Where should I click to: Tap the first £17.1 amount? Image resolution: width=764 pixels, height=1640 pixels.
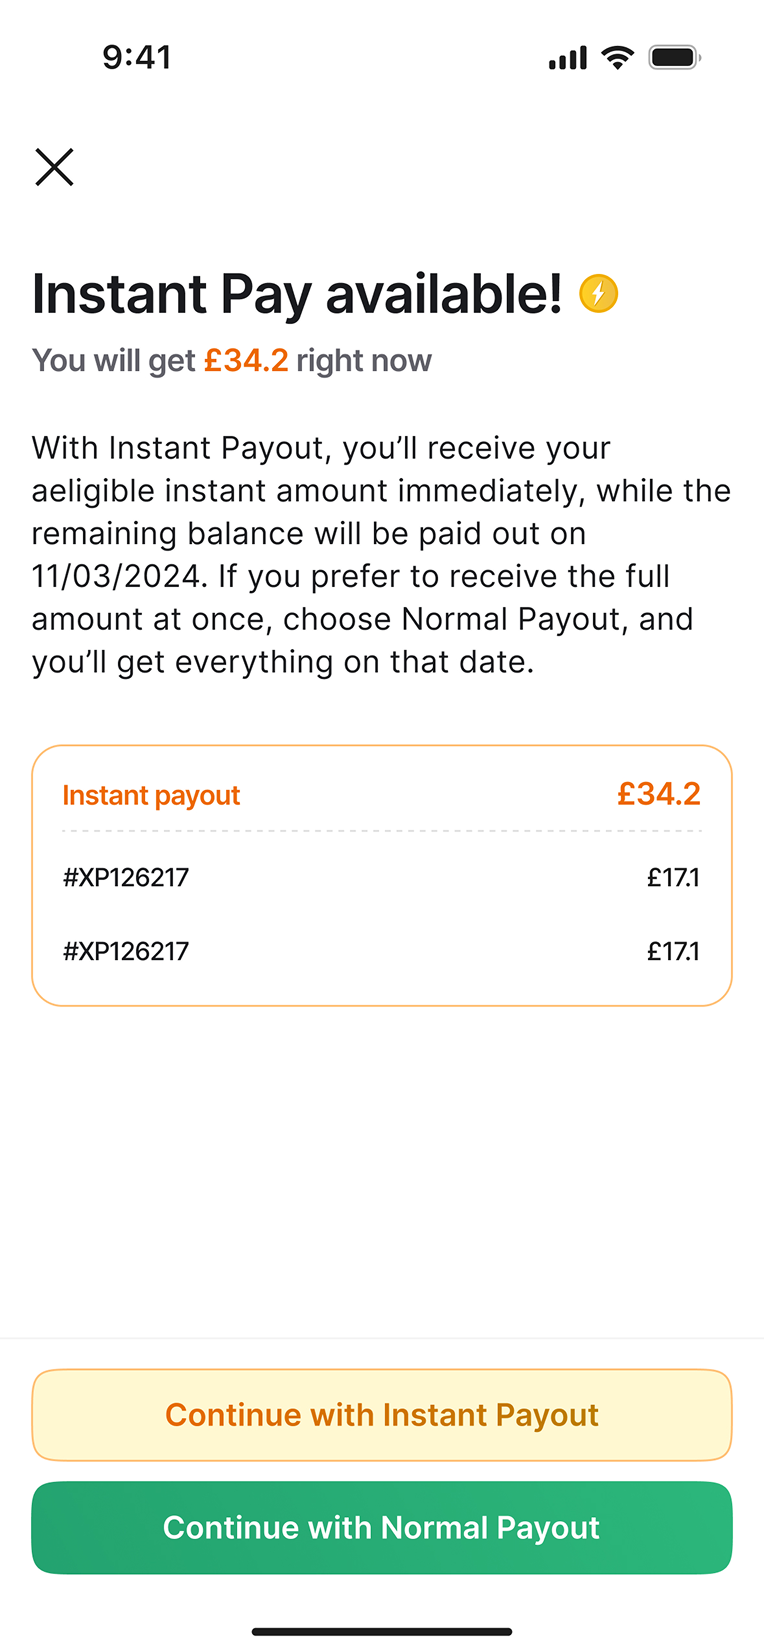[x=673, y=877]
